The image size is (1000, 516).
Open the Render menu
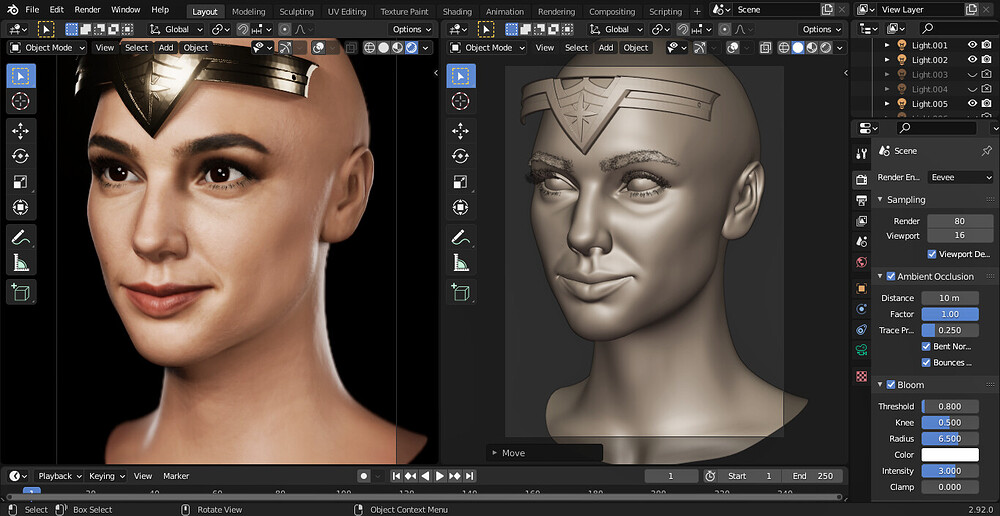87,10
